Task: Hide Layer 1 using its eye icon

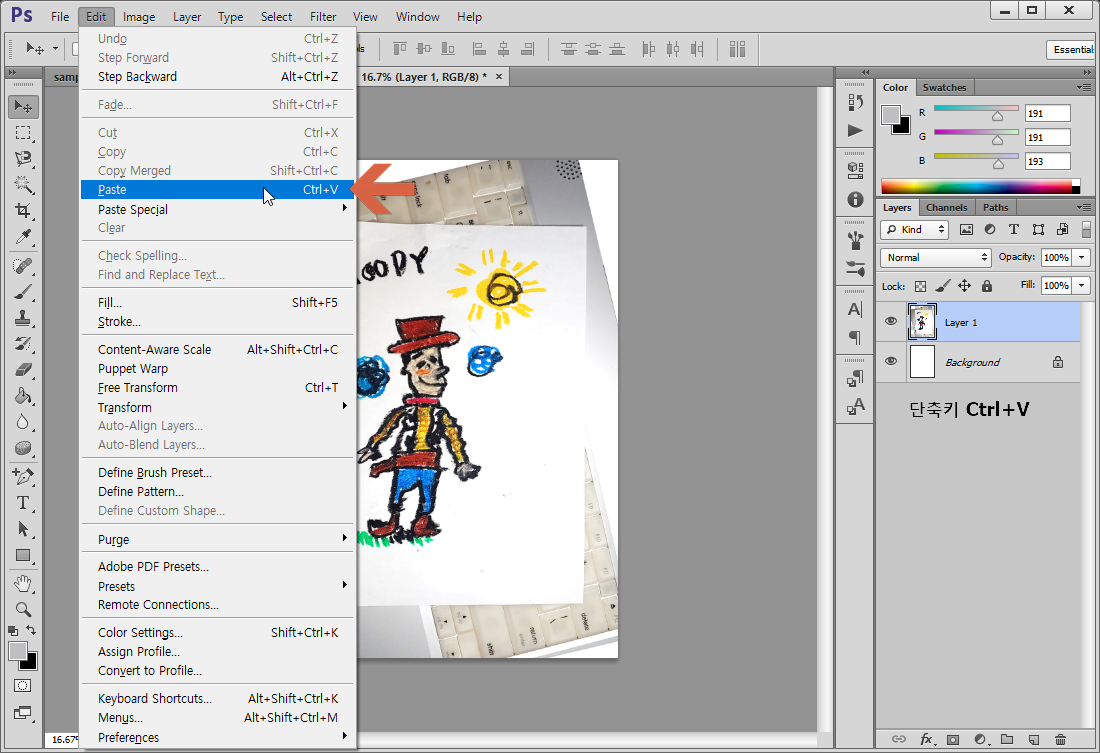Action: (x=891, y=322)
